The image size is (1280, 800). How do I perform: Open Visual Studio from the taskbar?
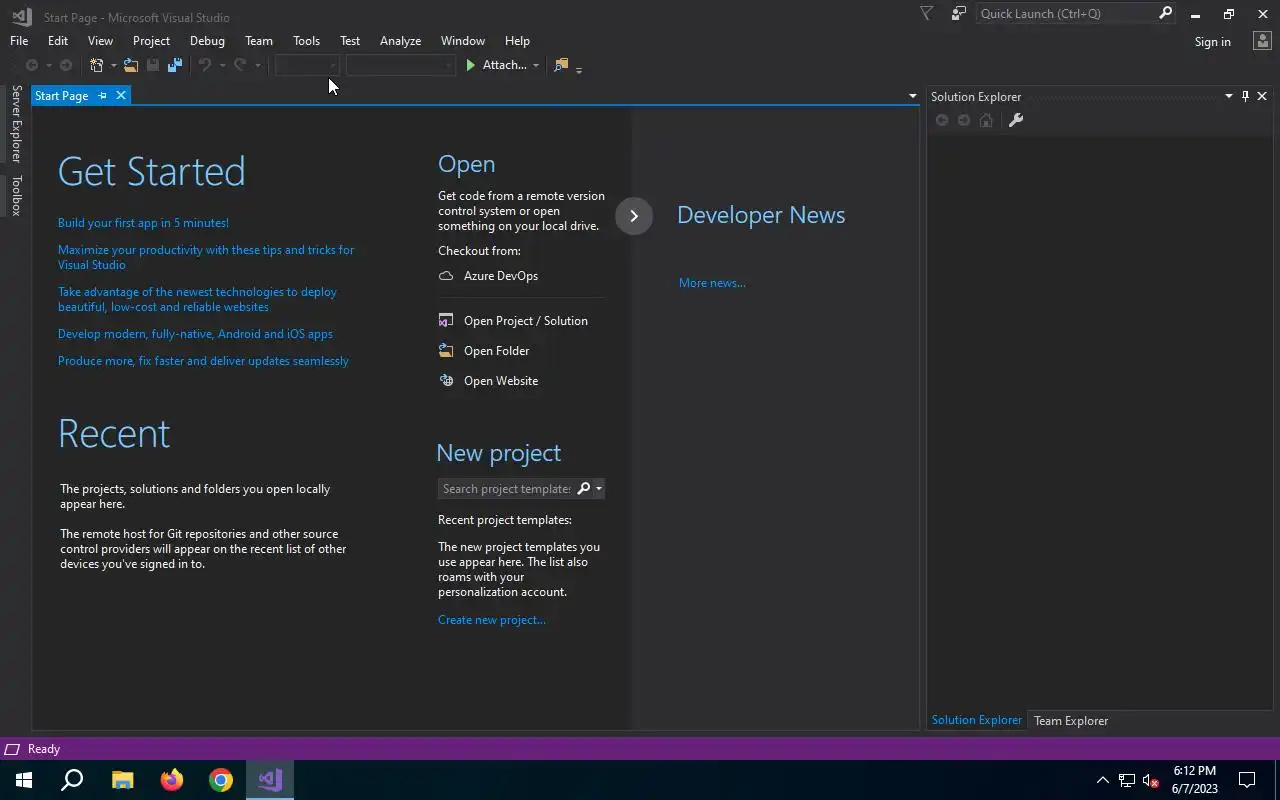(x=270, y=779)
